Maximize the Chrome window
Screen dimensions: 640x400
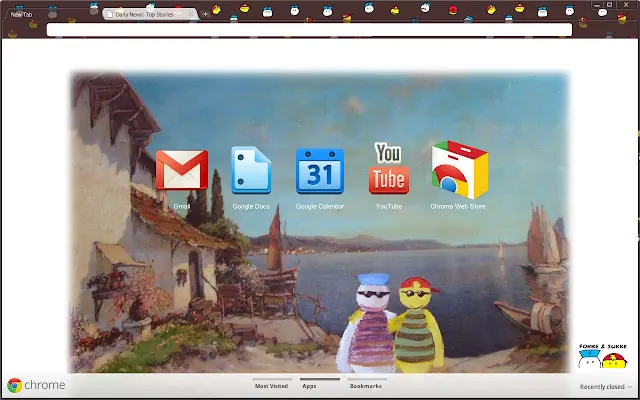click(609, 4)
